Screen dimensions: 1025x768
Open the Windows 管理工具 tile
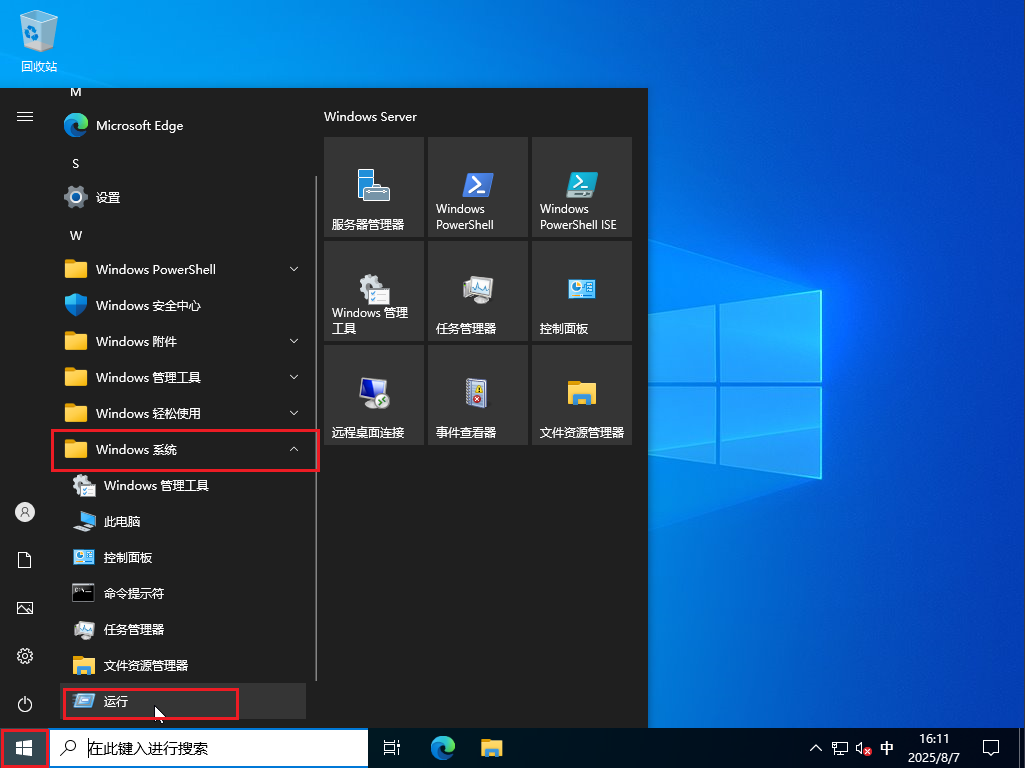(374, 291)
